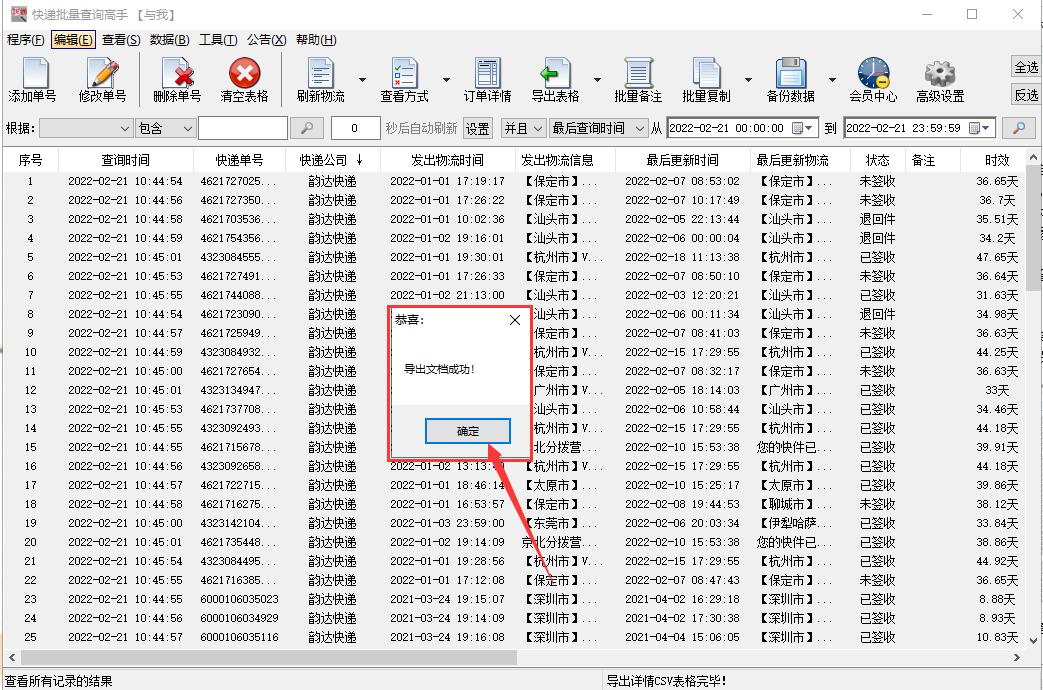Screen dimensions: 1043x690
Task: Click the horizontal scrollbar right arrow
Action: [1016, 657]
